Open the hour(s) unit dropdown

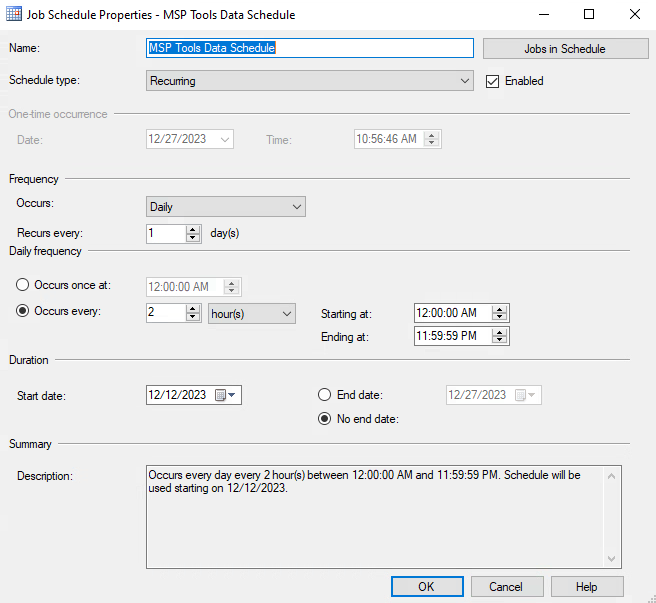(252, 313)
